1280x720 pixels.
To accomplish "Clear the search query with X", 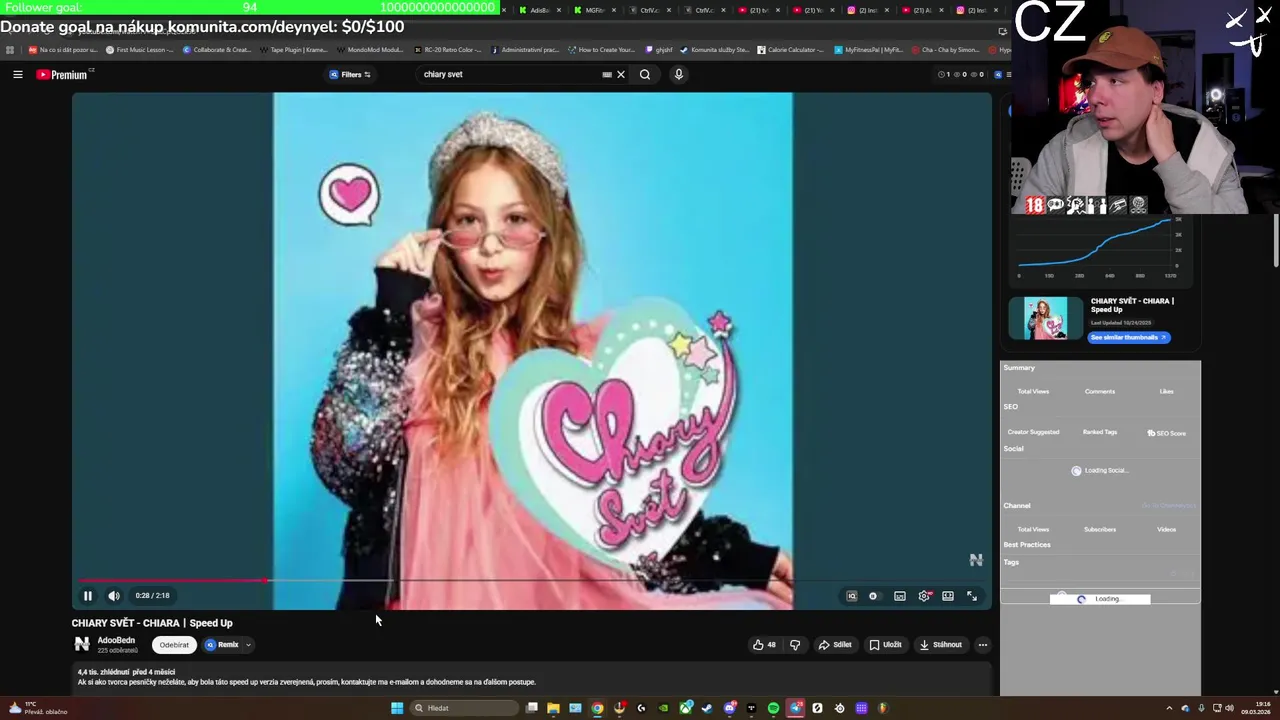I will click(x=620, y=74).
